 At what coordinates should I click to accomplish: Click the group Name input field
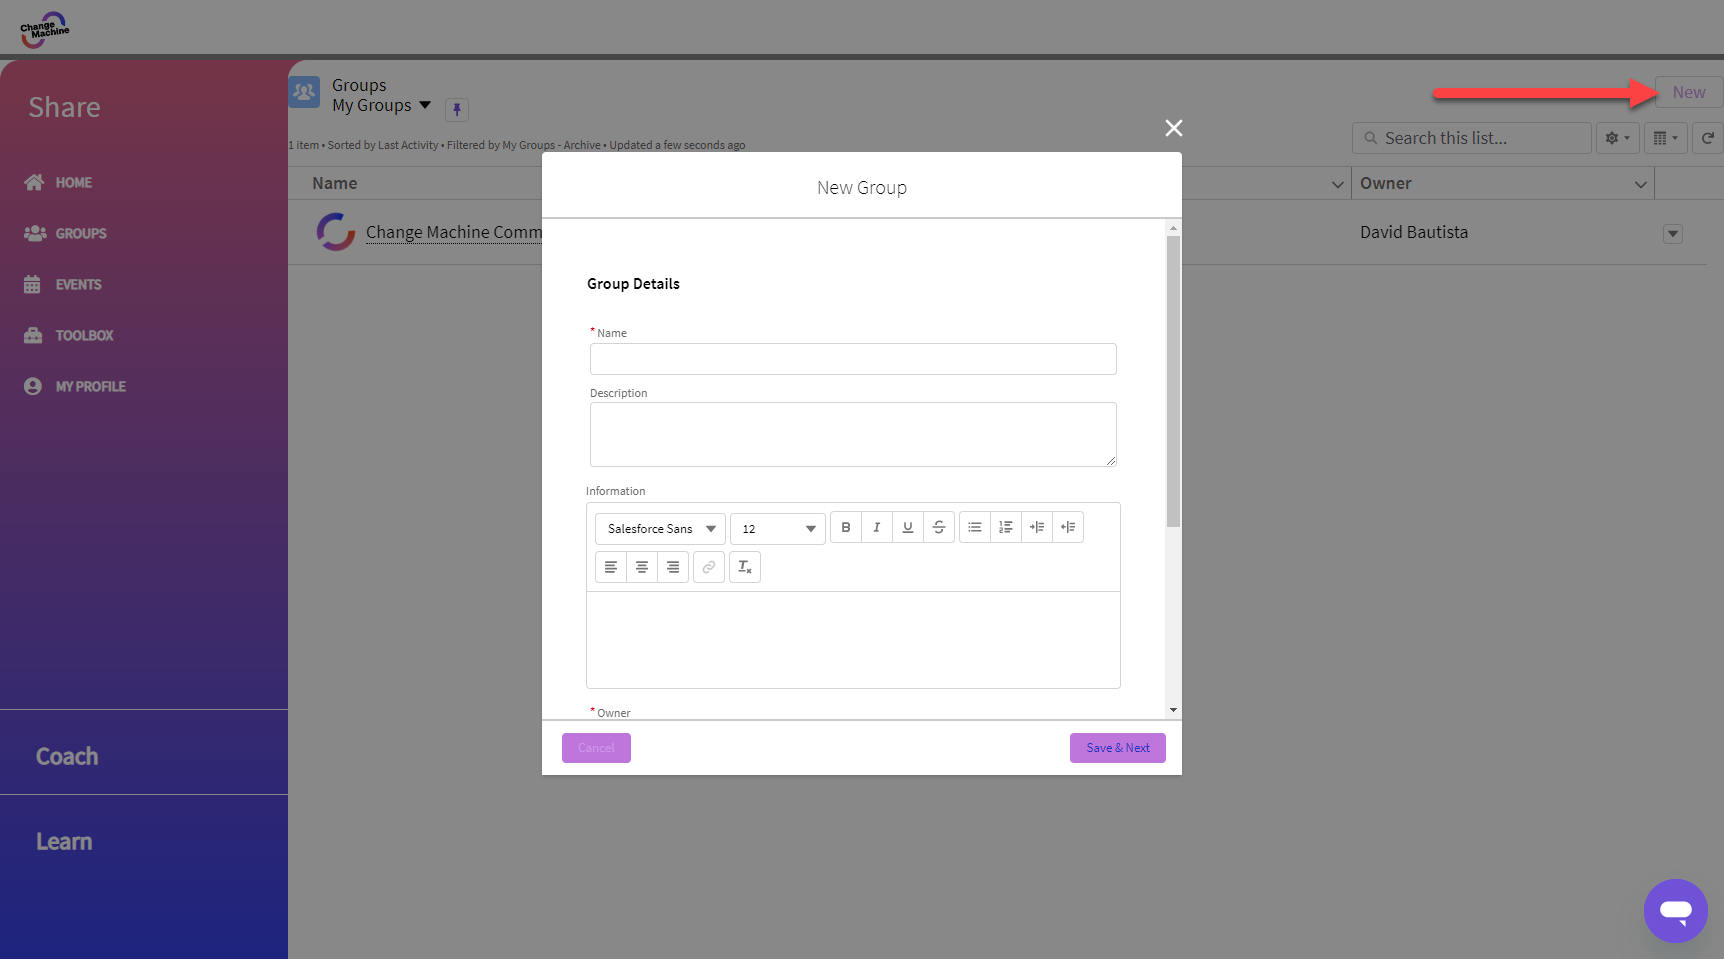pyautogui.click(x=853, y=359)
